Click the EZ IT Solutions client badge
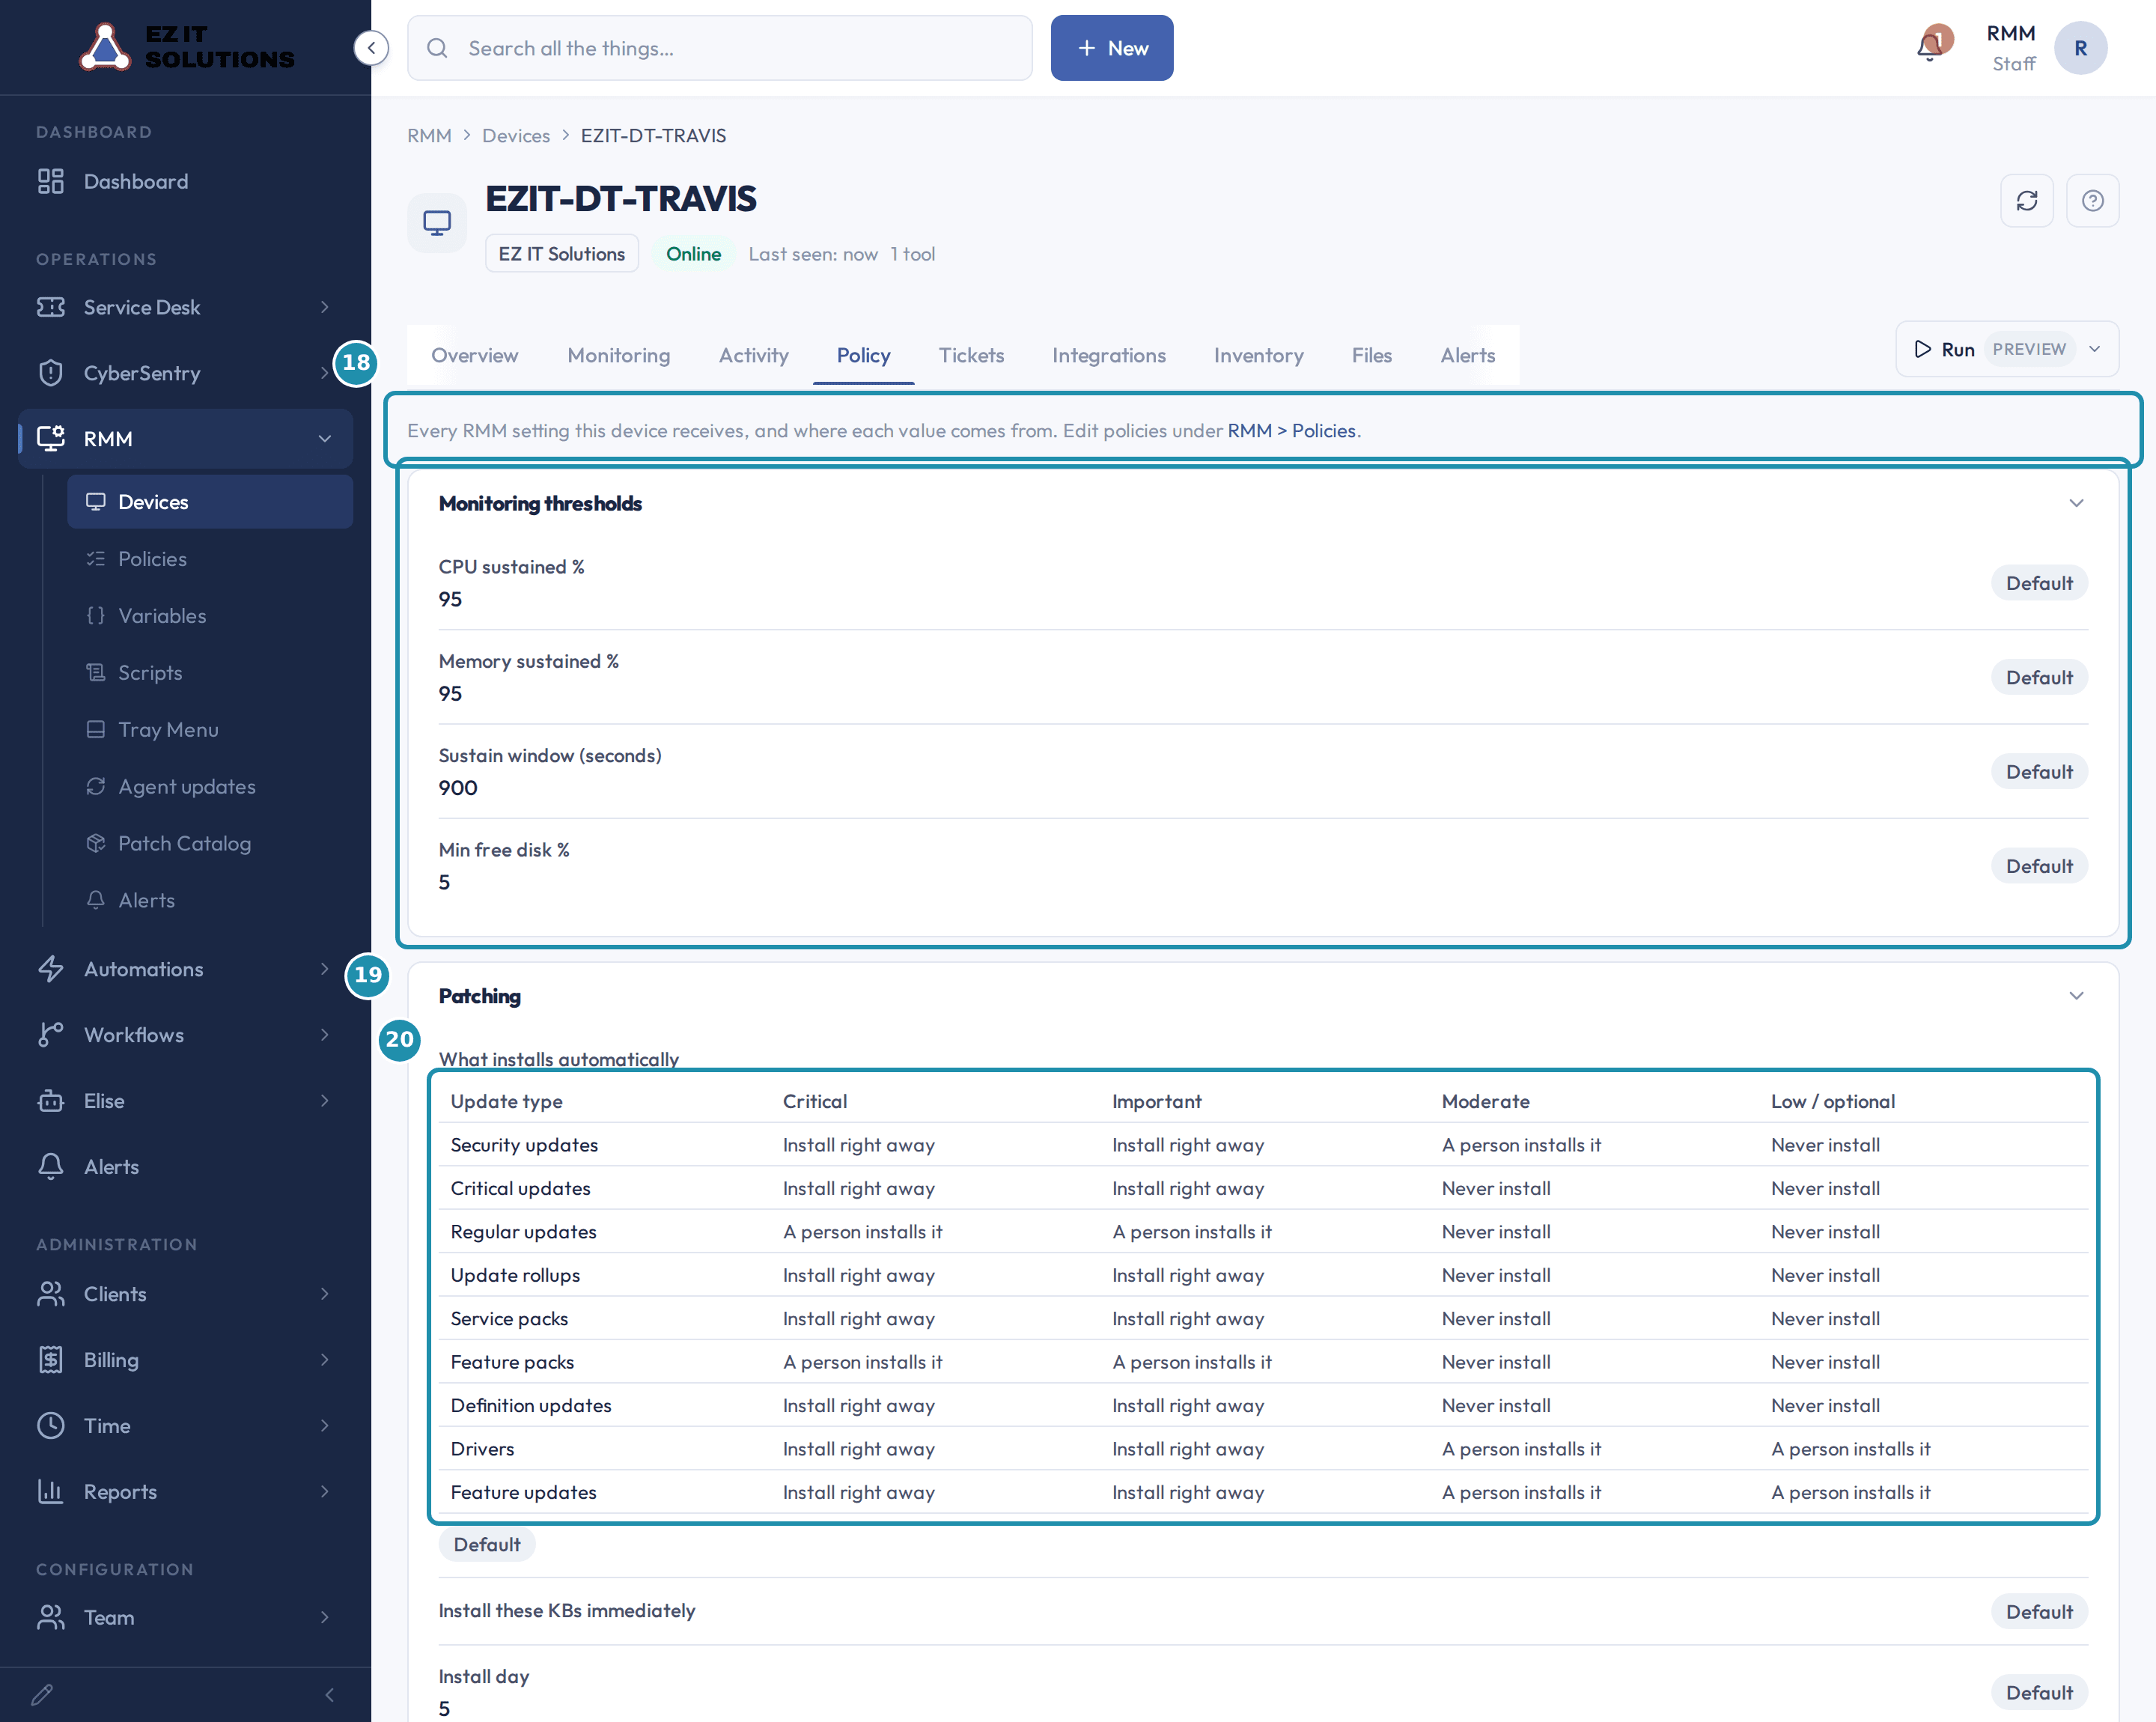This screenshot has width=2156, height=1722. (x=561, y=254)
